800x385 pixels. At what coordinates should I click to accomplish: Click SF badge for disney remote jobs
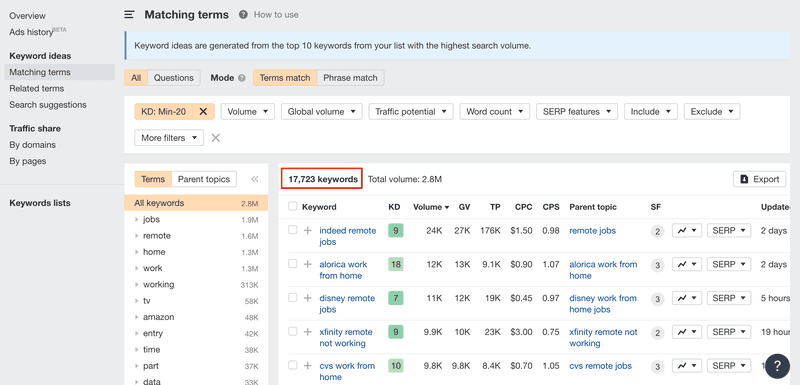pos(658,299)
